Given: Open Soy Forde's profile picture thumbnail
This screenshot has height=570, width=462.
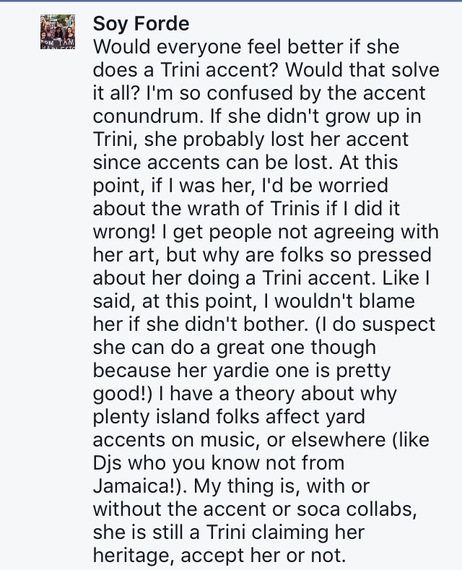Looking at the screenshot, I should tap(57, 32).
